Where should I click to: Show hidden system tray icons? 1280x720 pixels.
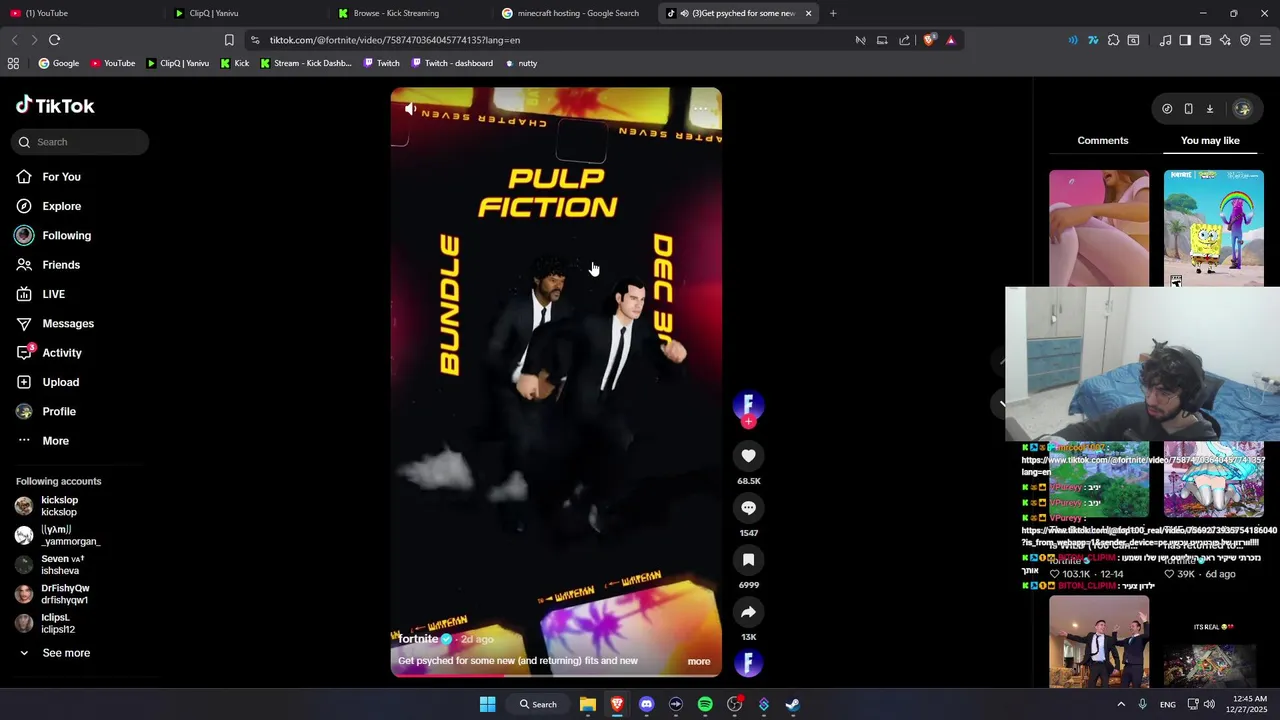click(1120, 704)
